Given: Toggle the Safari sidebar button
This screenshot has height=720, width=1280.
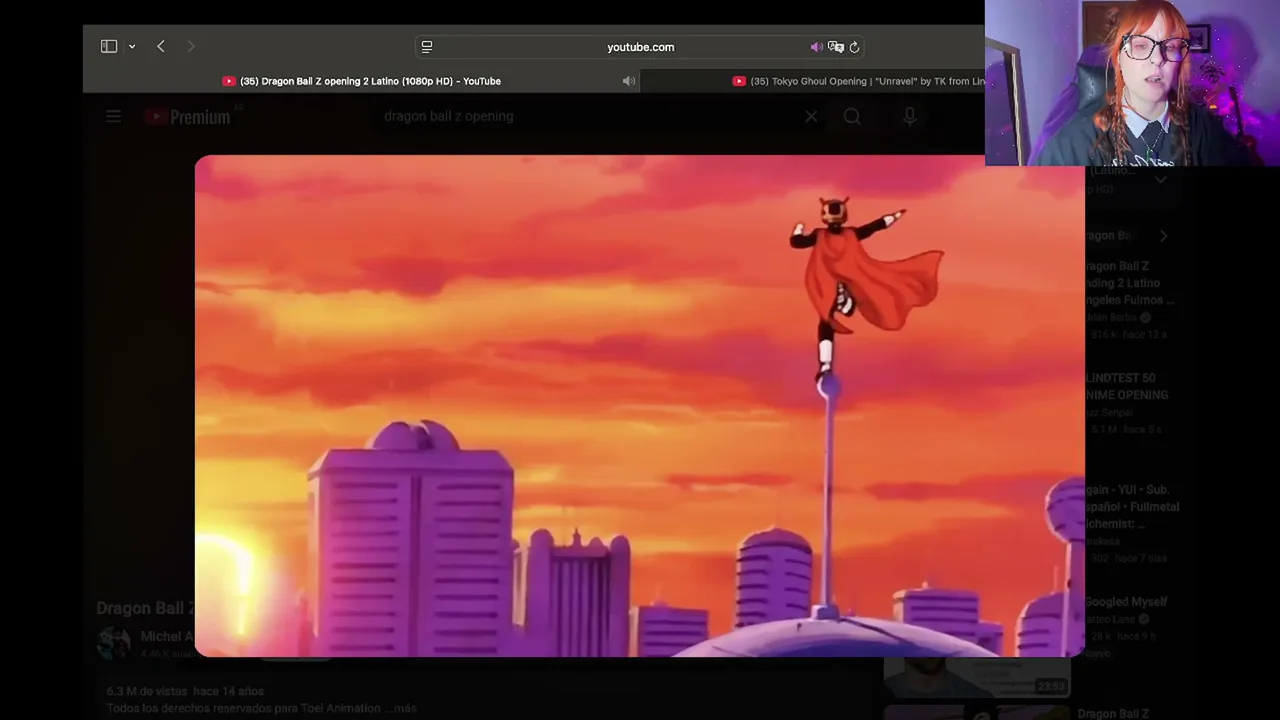Looking at the screenshot, I should [109, 46].
